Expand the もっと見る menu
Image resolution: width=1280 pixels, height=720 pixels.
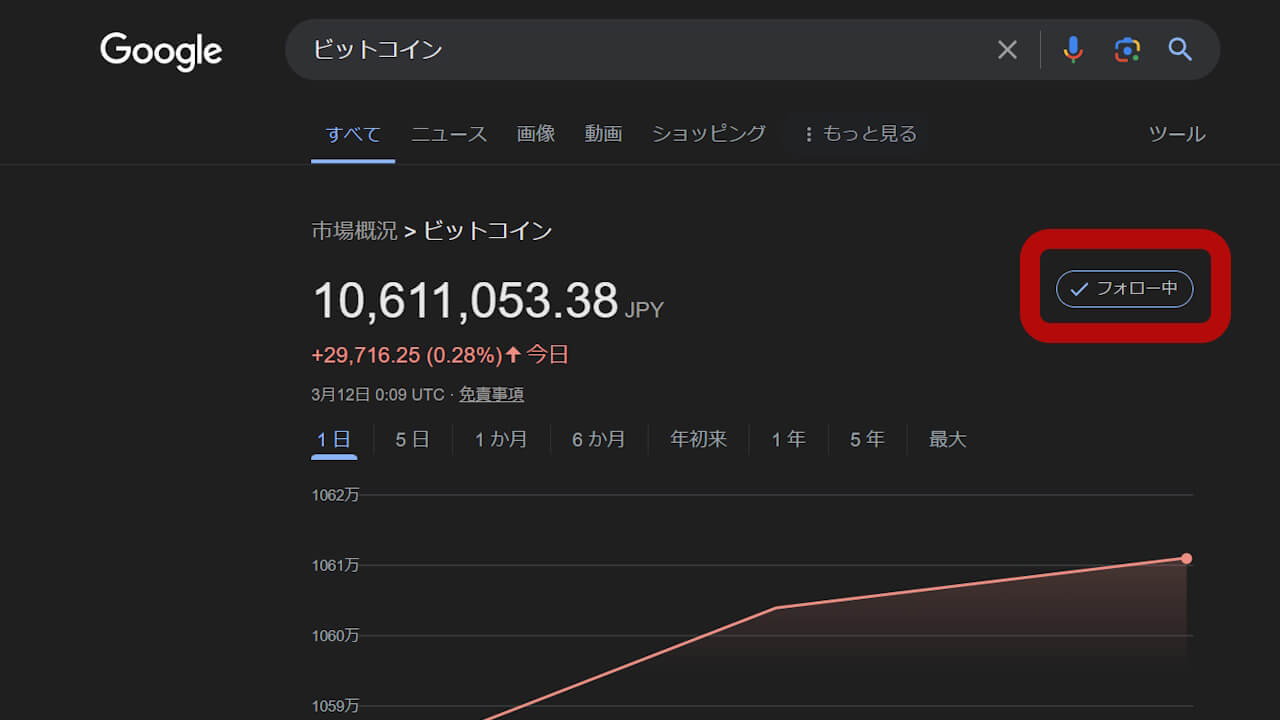[x=860, y=134]
